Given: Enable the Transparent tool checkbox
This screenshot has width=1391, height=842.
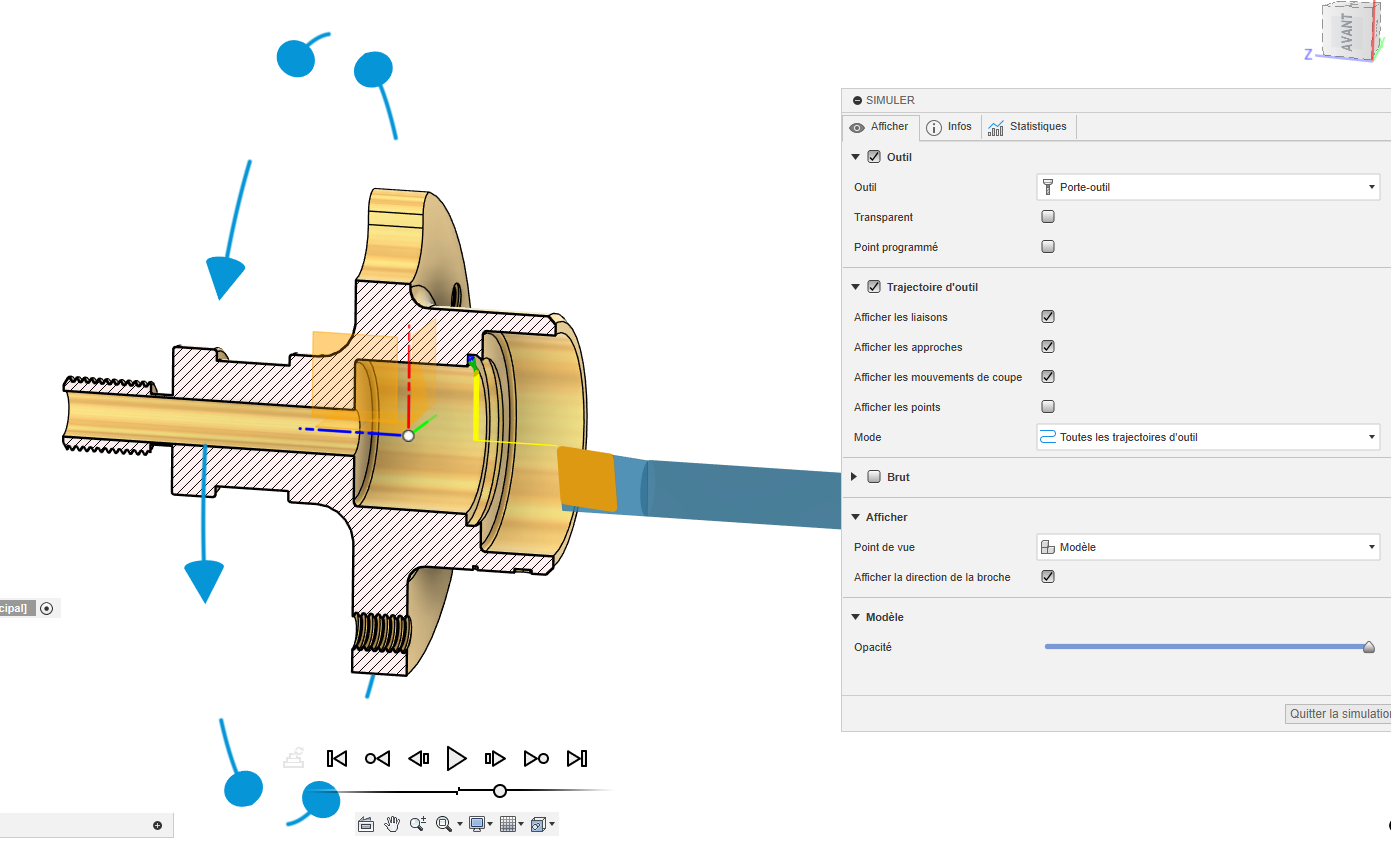Looking at the screenshot, I should tap(1048, 217).
